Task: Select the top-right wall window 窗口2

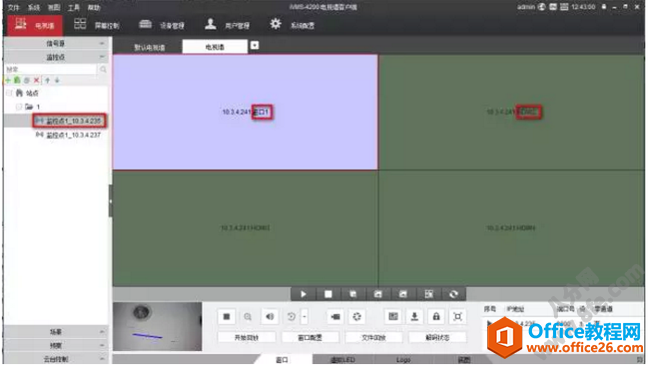Action: [x=512, y=112]
